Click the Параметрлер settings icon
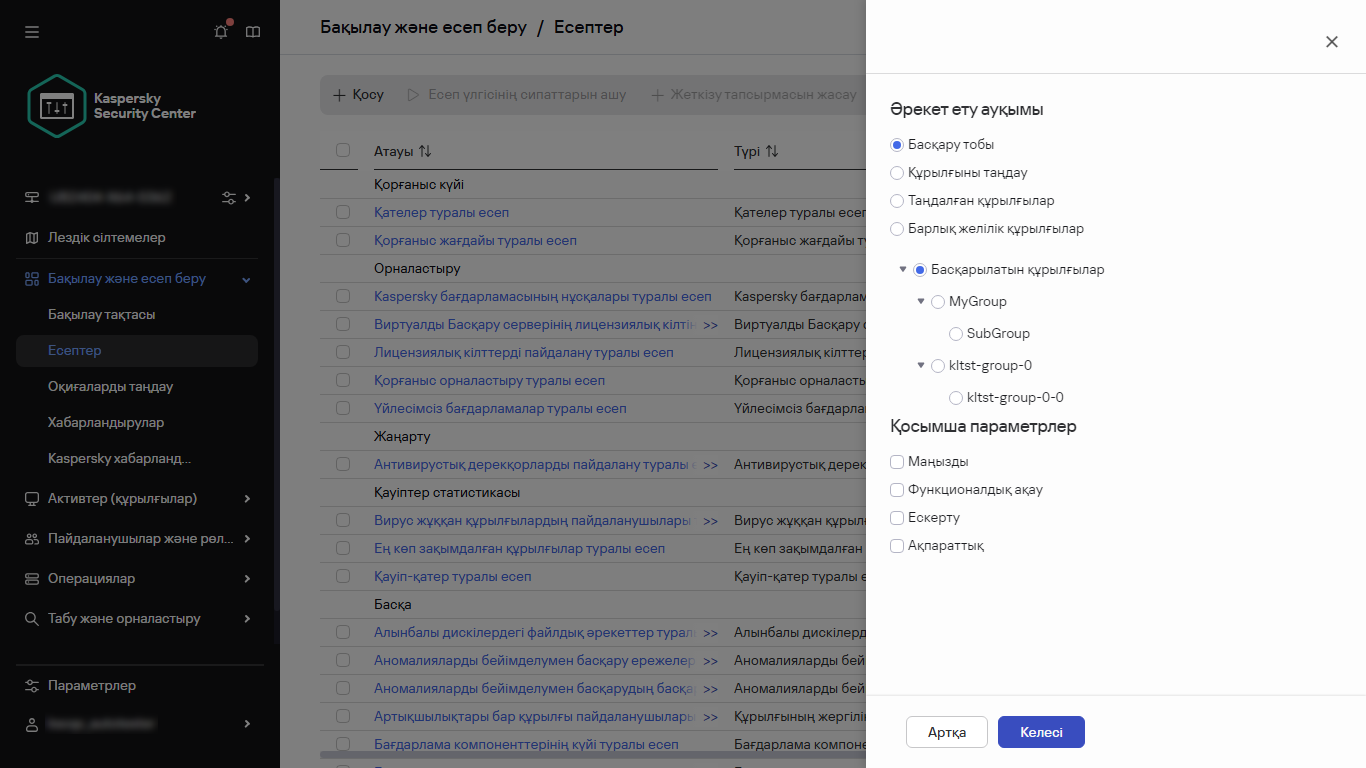The image size is (1366, 768). (x=31, y=686)
